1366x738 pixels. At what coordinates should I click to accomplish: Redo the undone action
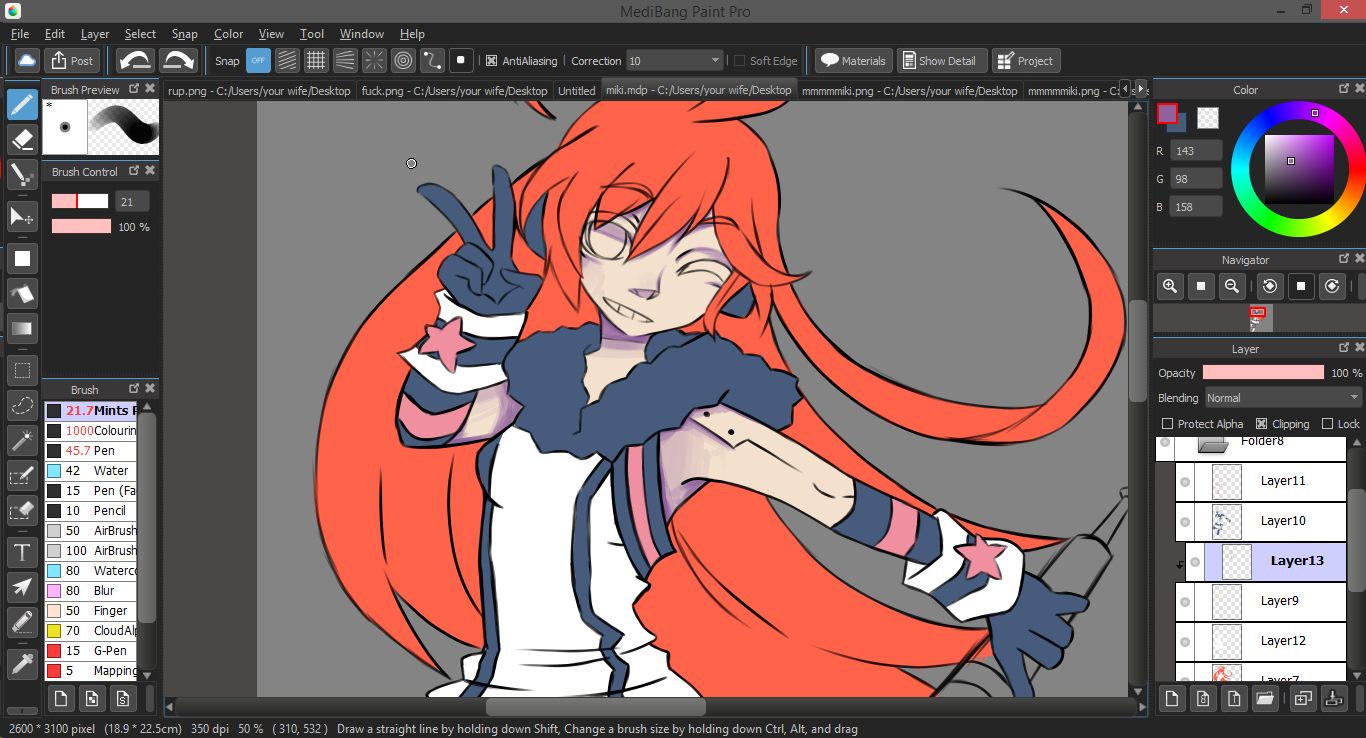[x=178, y=60]
